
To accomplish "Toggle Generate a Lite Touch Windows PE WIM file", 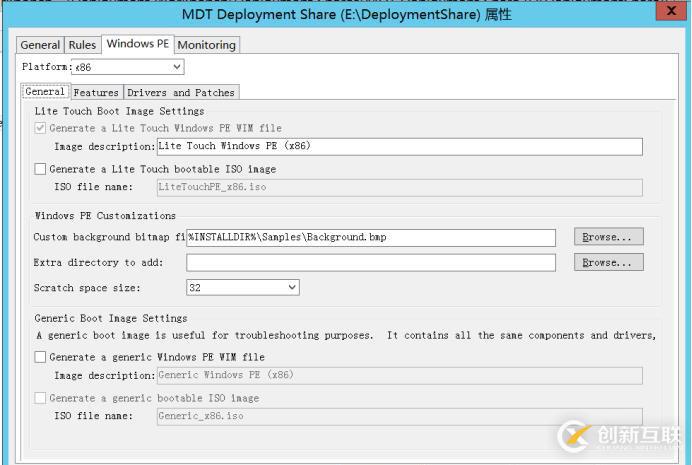I will (x=40, y=128).
